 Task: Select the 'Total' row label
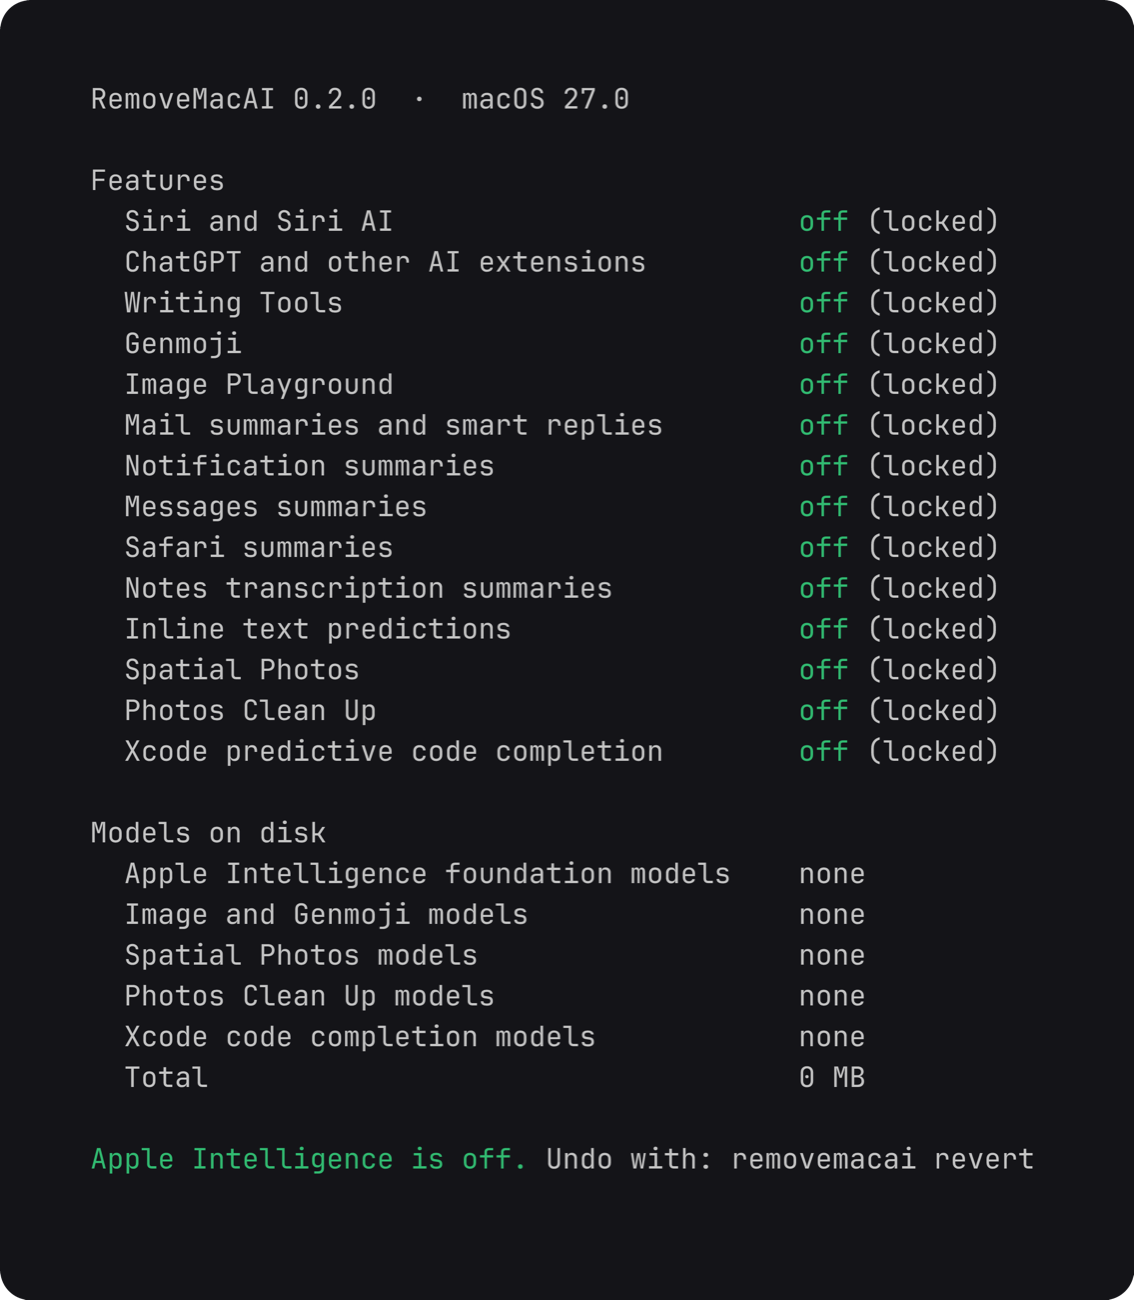click(x=166, y=1078)
